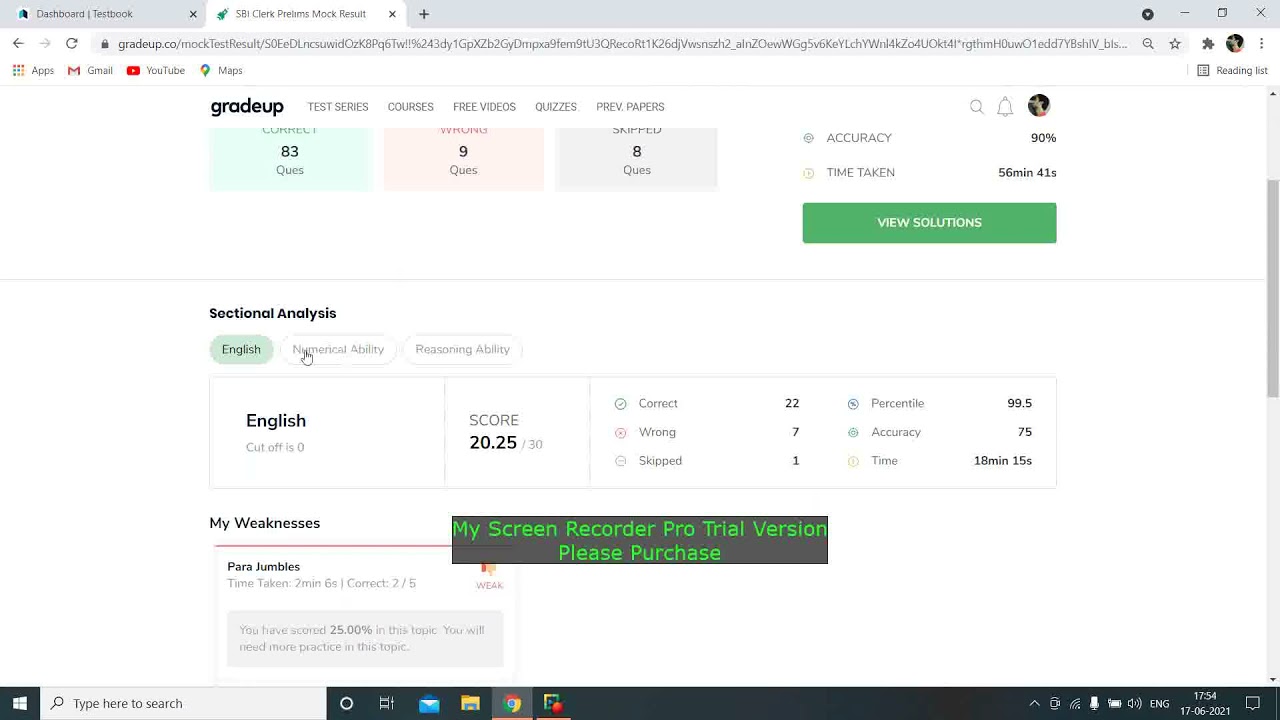Image resolution: width=1280 pixels, height=720 pixels.
Task: Click the English score 20.25
Action: click(493, 443)
